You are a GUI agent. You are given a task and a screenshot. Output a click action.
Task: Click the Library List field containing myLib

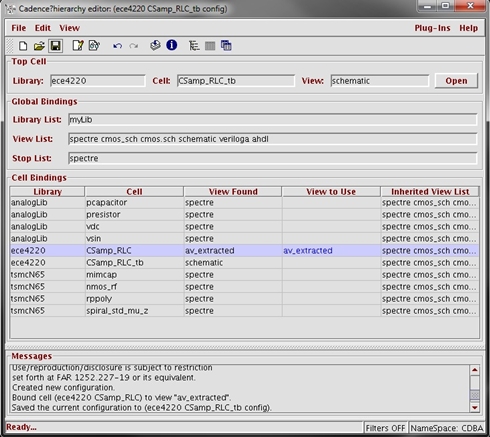[x=272, y=120]
